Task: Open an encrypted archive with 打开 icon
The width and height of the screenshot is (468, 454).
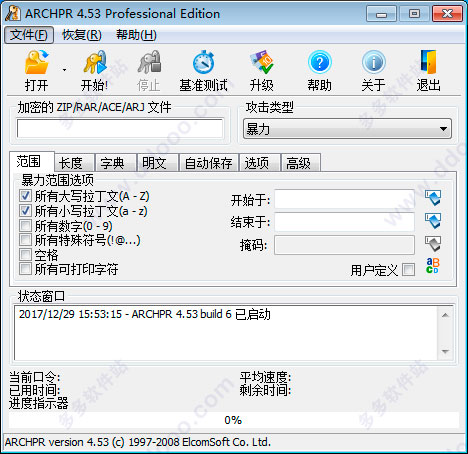Action: tap(37, 62)
